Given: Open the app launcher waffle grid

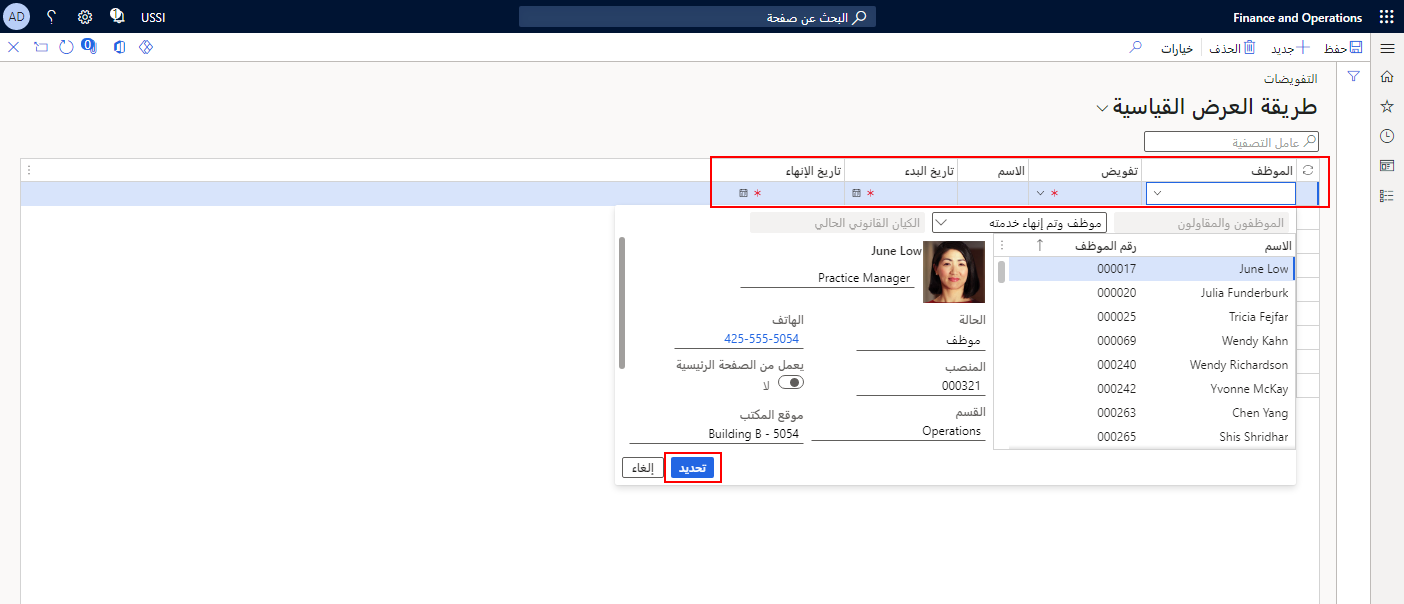Looking at the screenshot, I should point(1386,17).
